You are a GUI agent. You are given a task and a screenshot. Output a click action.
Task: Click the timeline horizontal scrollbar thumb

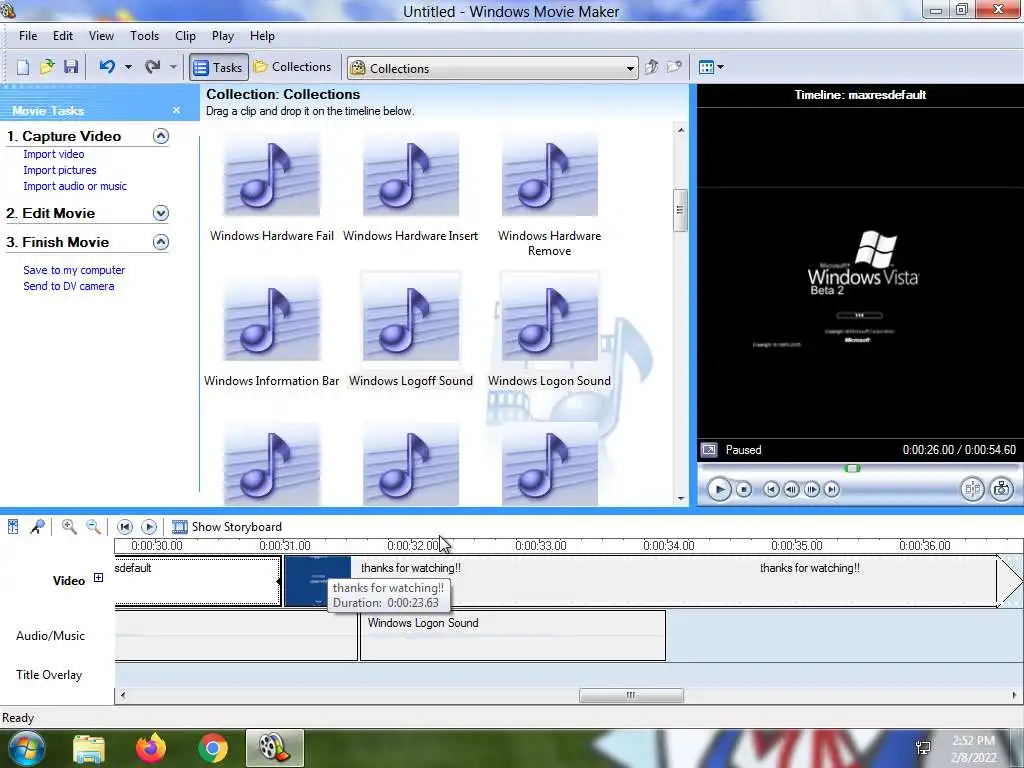point(631,696)
